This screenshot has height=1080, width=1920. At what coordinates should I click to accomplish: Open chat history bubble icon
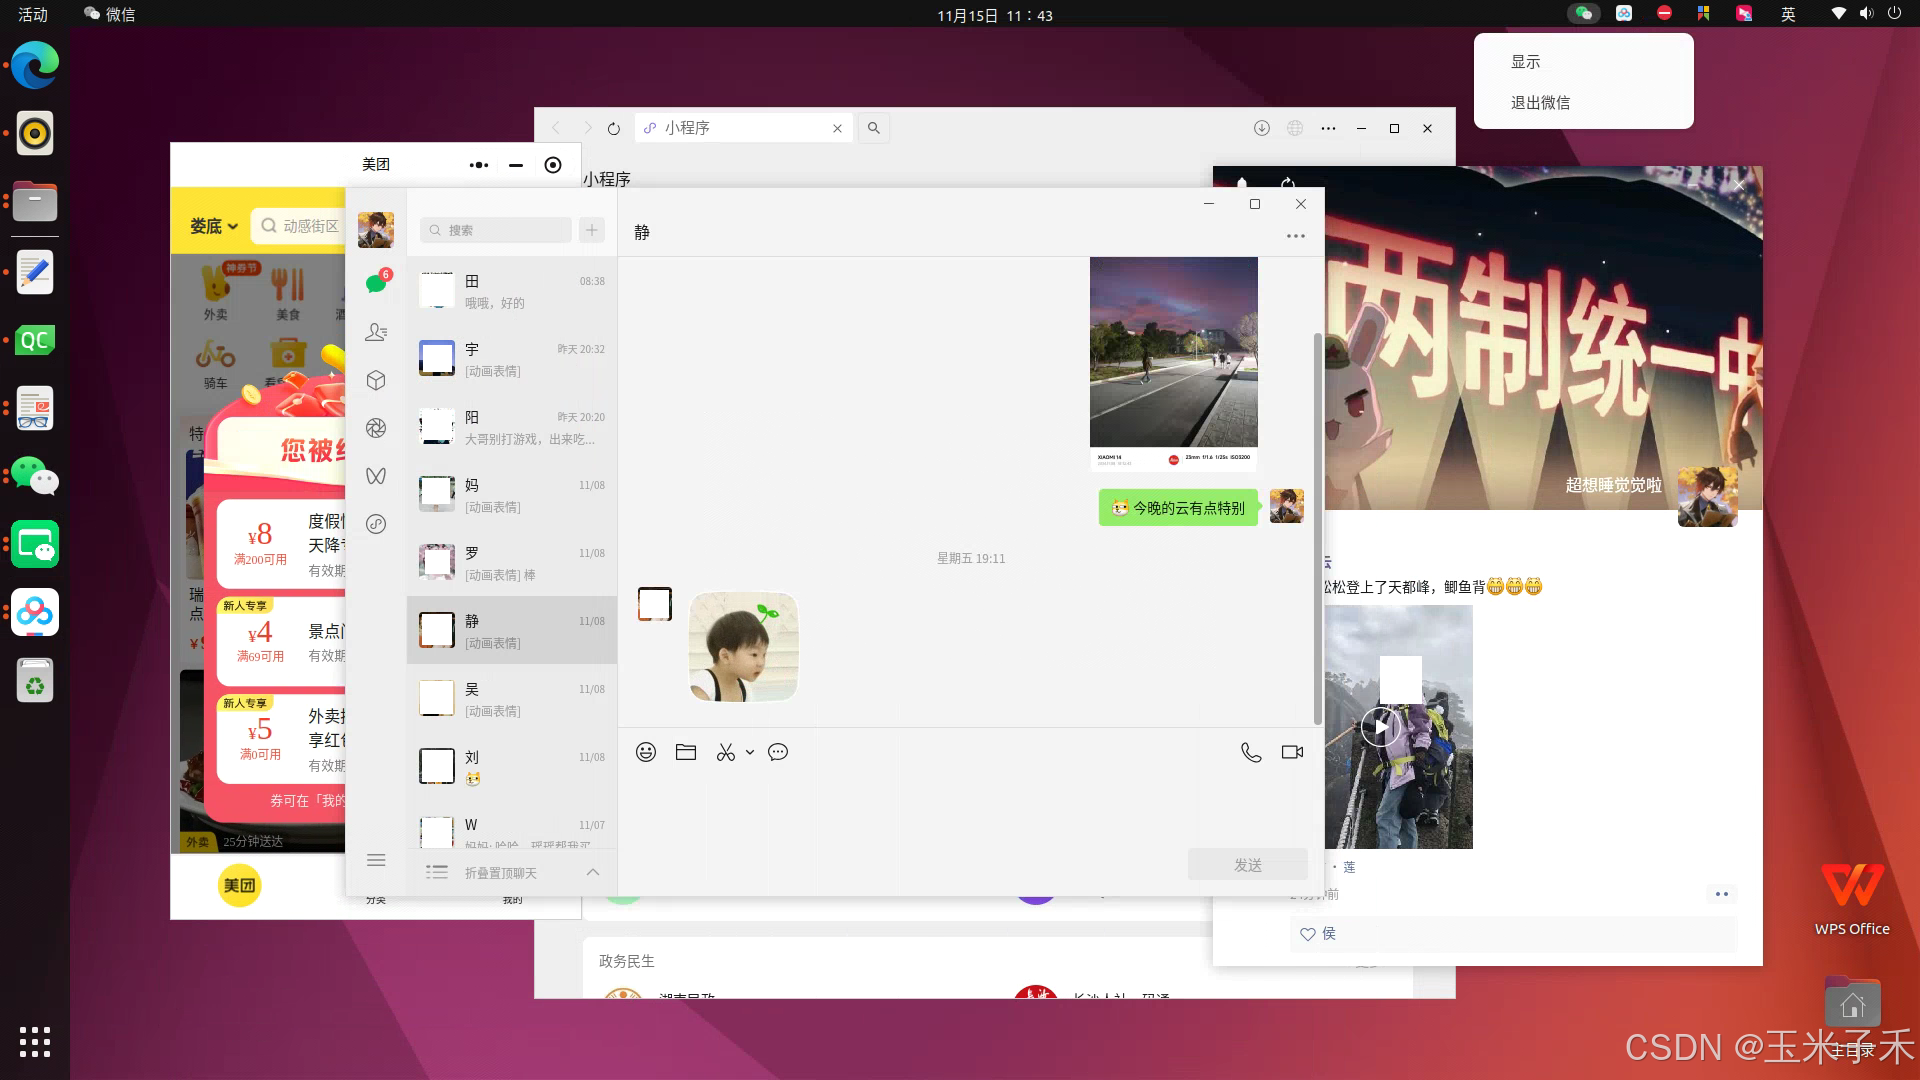pos(778,752)
